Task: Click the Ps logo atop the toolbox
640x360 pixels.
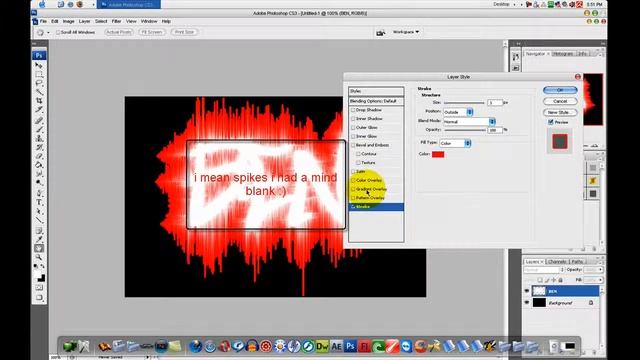Action: tap(39, 55)
